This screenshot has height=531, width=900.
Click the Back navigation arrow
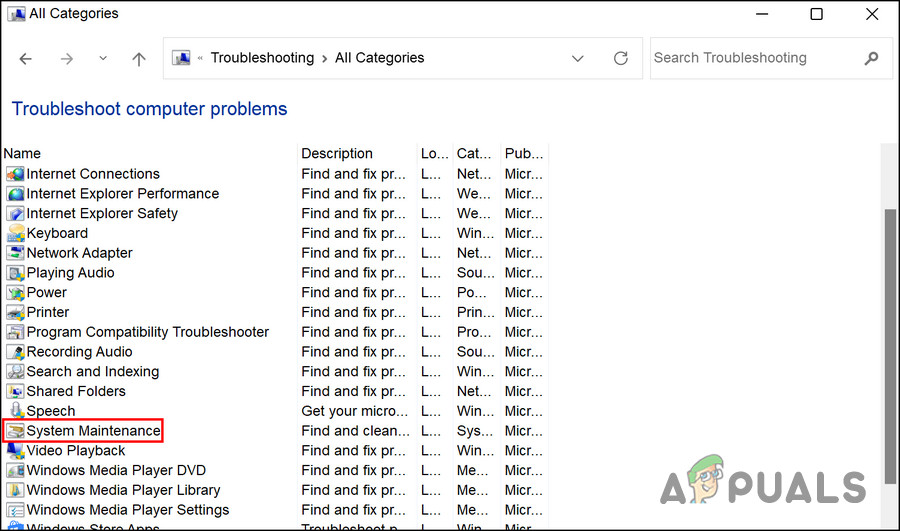click(x=26, y=59)
